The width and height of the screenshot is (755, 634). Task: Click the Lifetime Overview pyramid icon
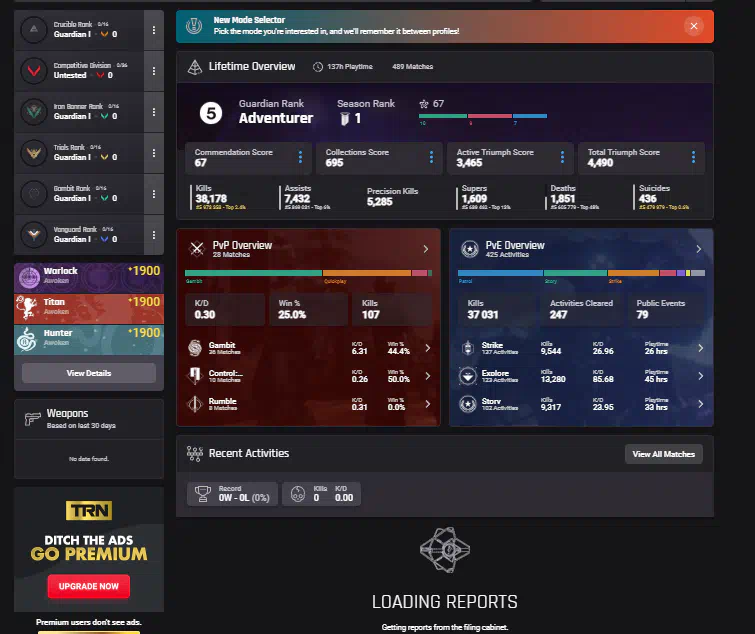[195, 67]
